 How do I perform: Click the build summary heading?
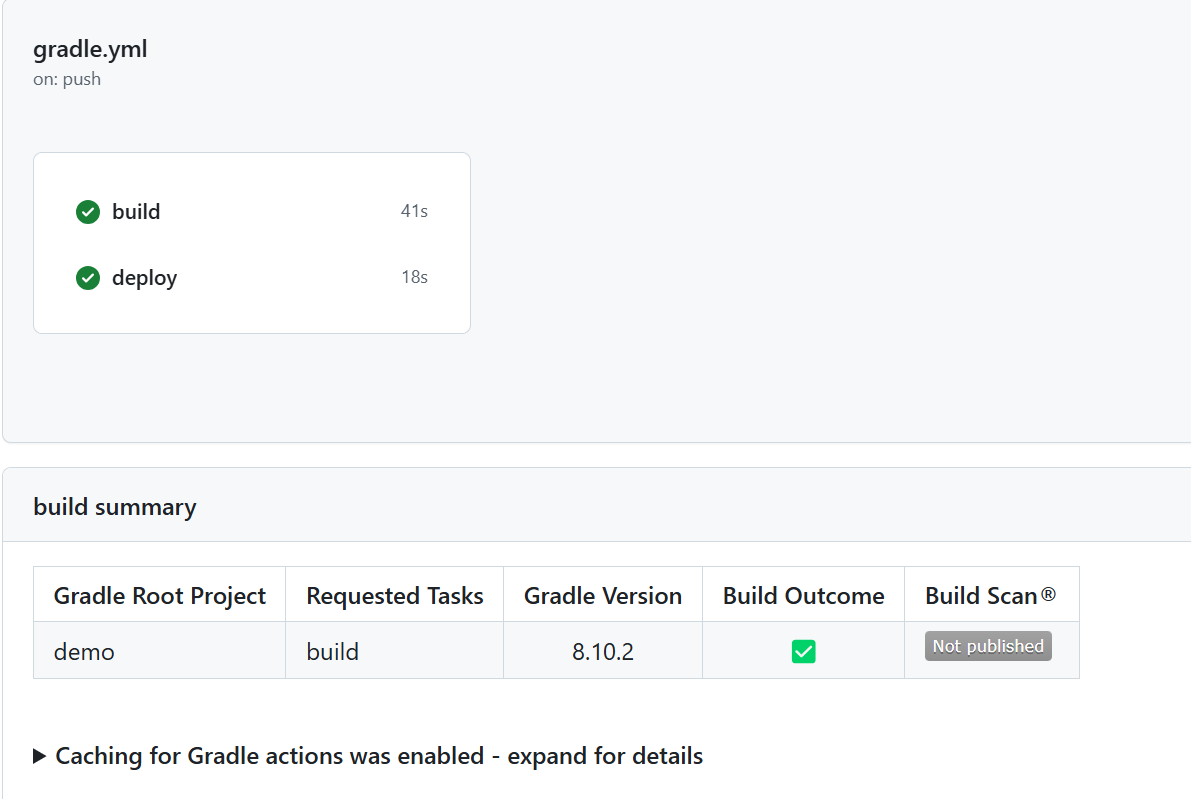(115, 507)
